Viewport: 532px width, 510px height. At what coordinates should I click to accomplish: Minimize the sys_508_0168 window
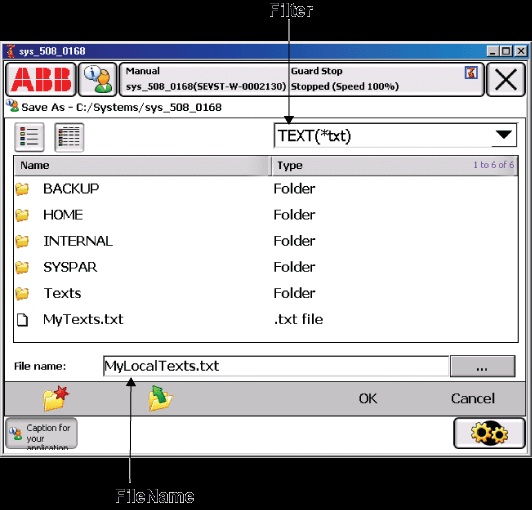[493, 51]
